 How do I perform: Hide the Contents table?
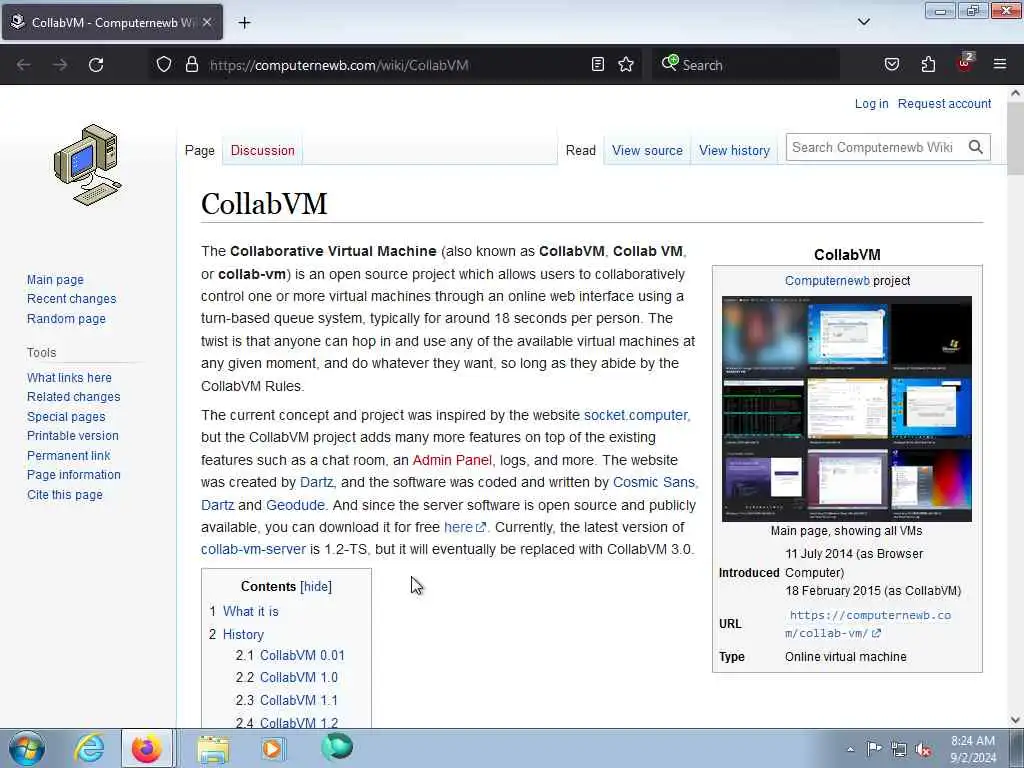(x=316, y=586)
